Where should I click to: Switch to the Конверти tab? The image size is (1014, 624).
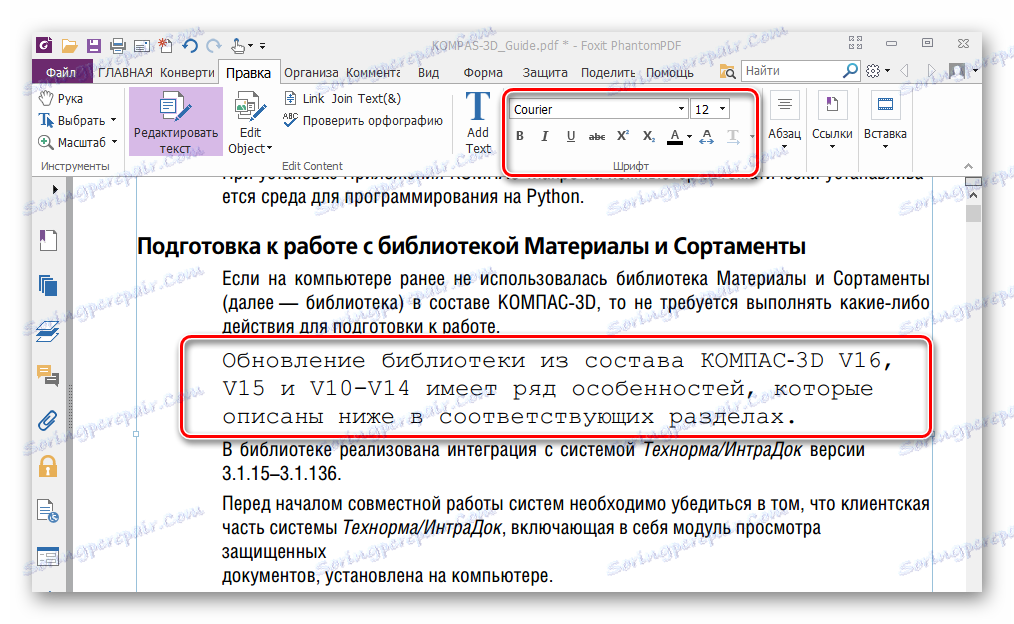(x=187, y=72)
